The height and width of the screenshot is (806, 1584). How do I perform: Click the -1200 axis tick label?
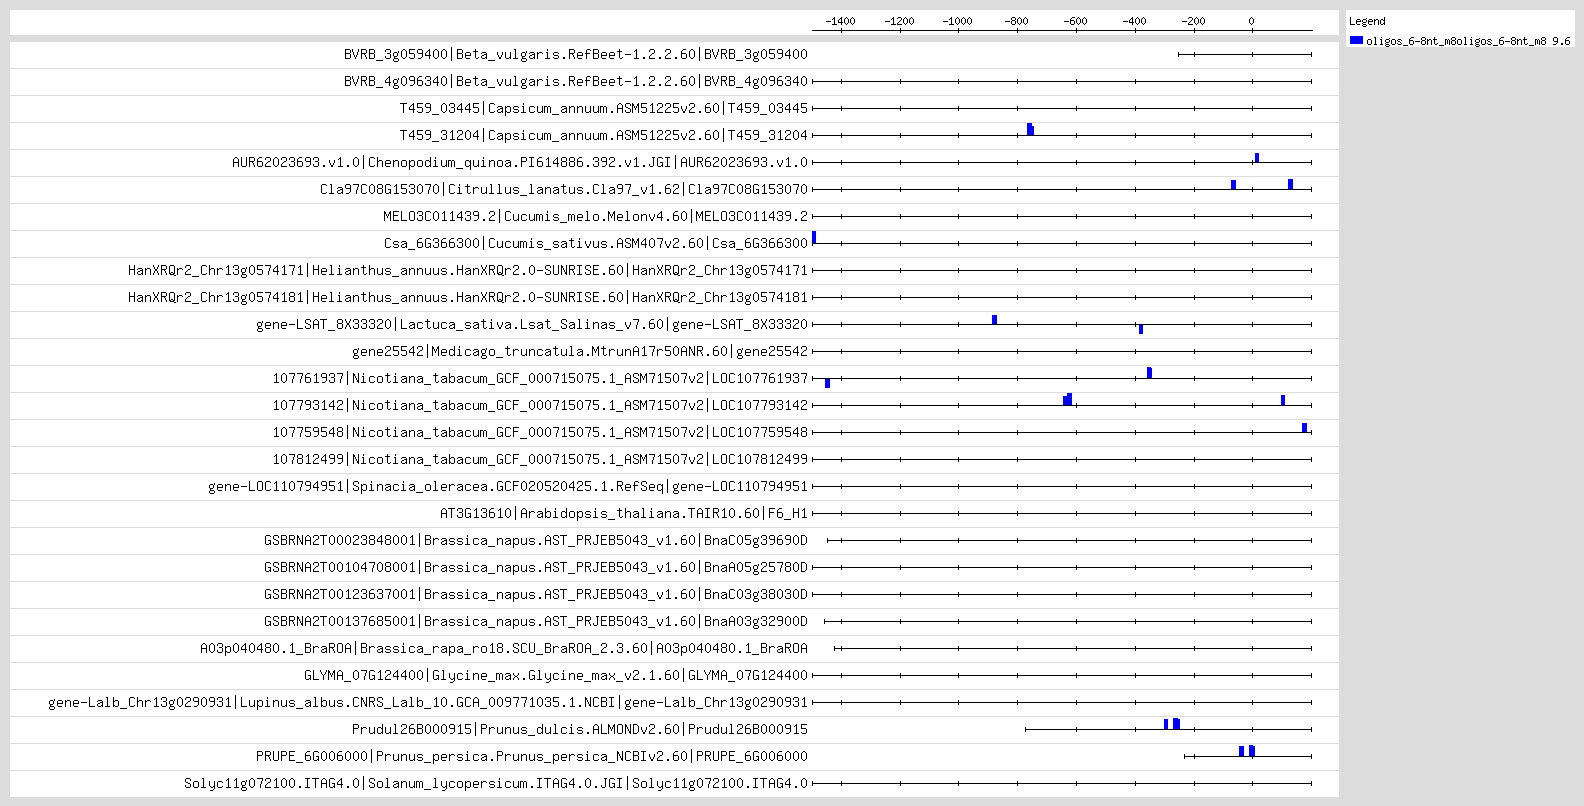tap(899, 21)
